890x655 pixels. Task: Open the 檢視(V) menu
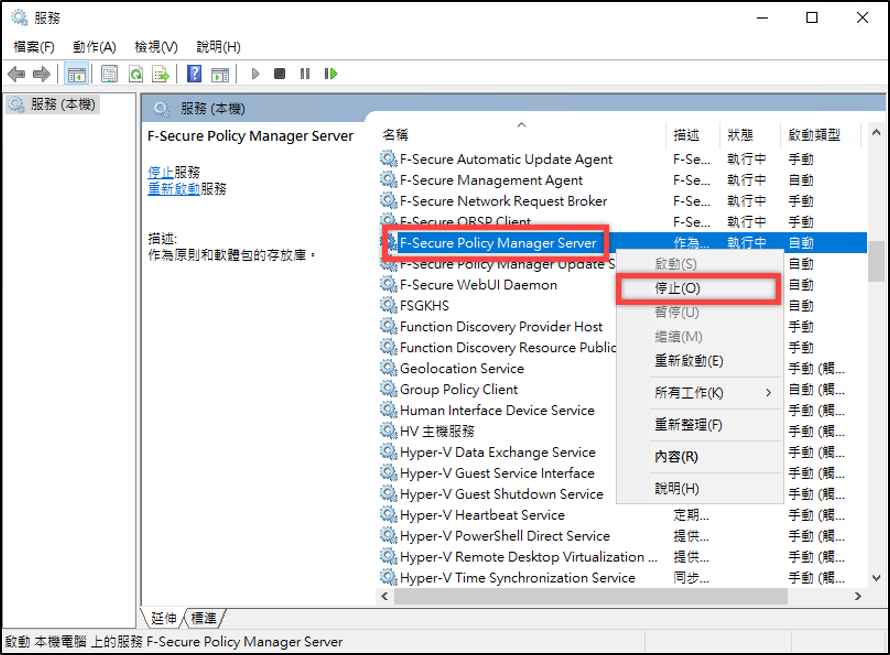[x=156, y=47]
